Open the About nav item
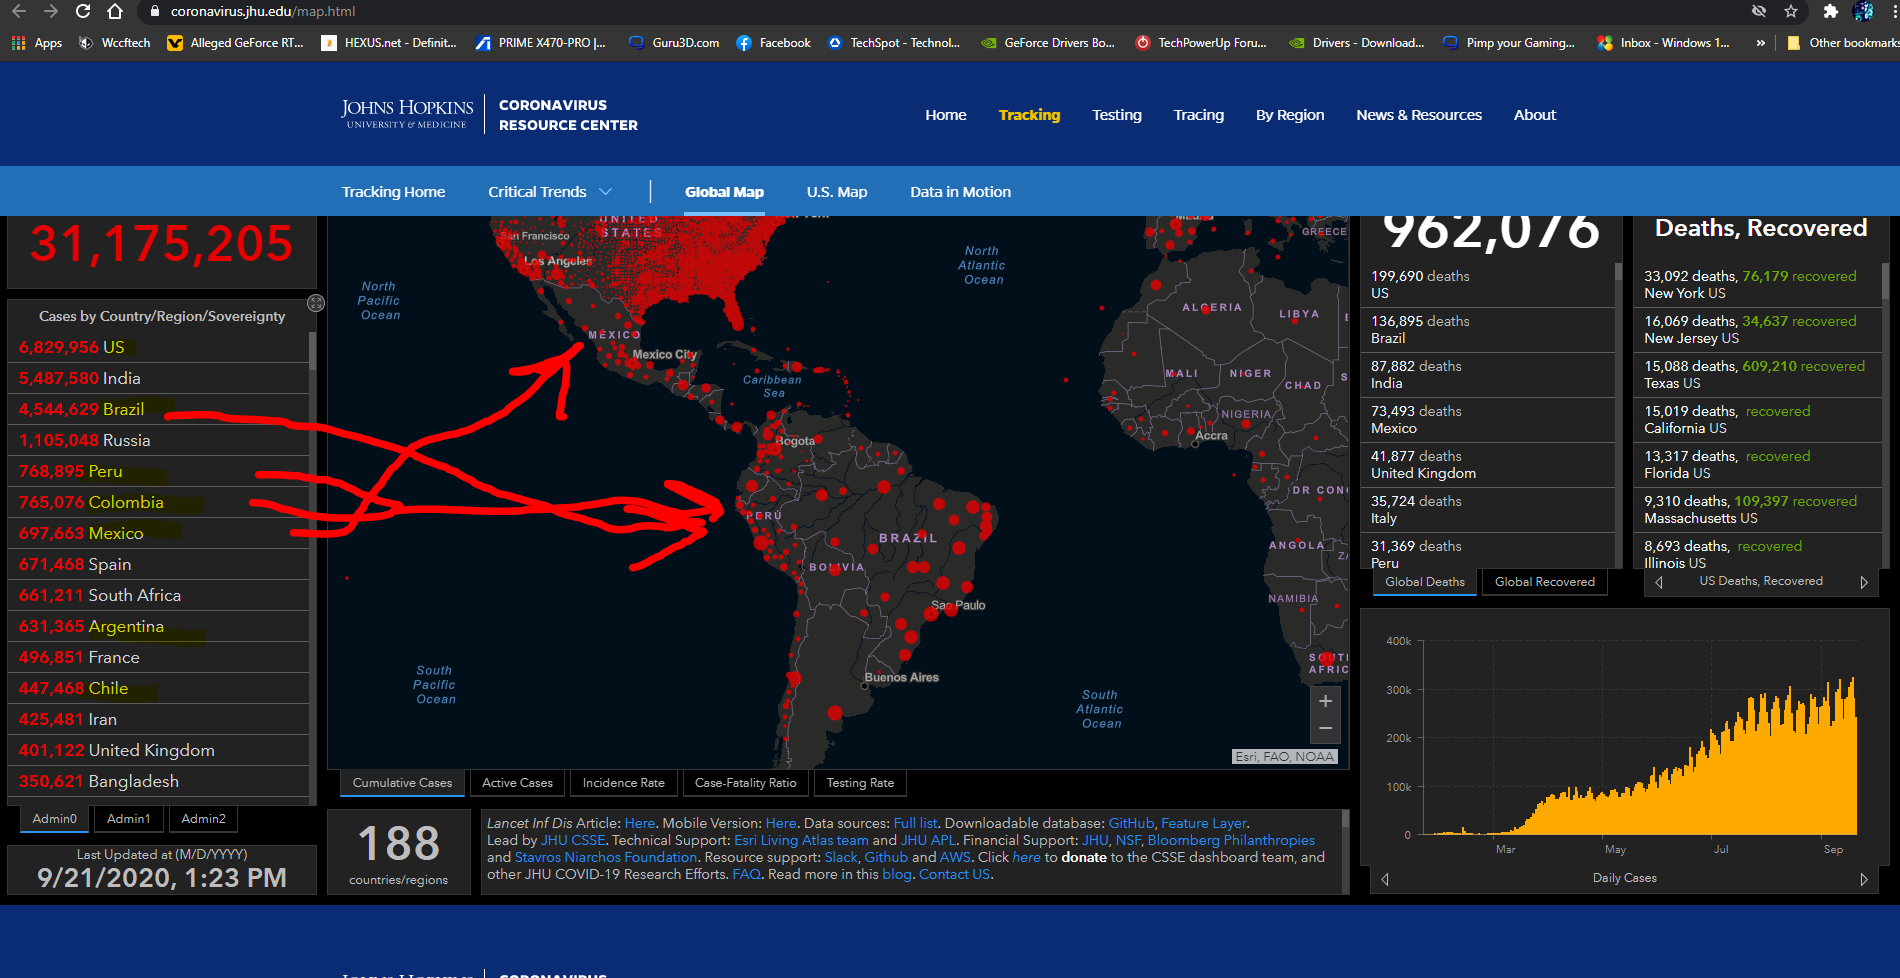The width and height of the screenshot is (1900, 978). [x=1535, y=115]
